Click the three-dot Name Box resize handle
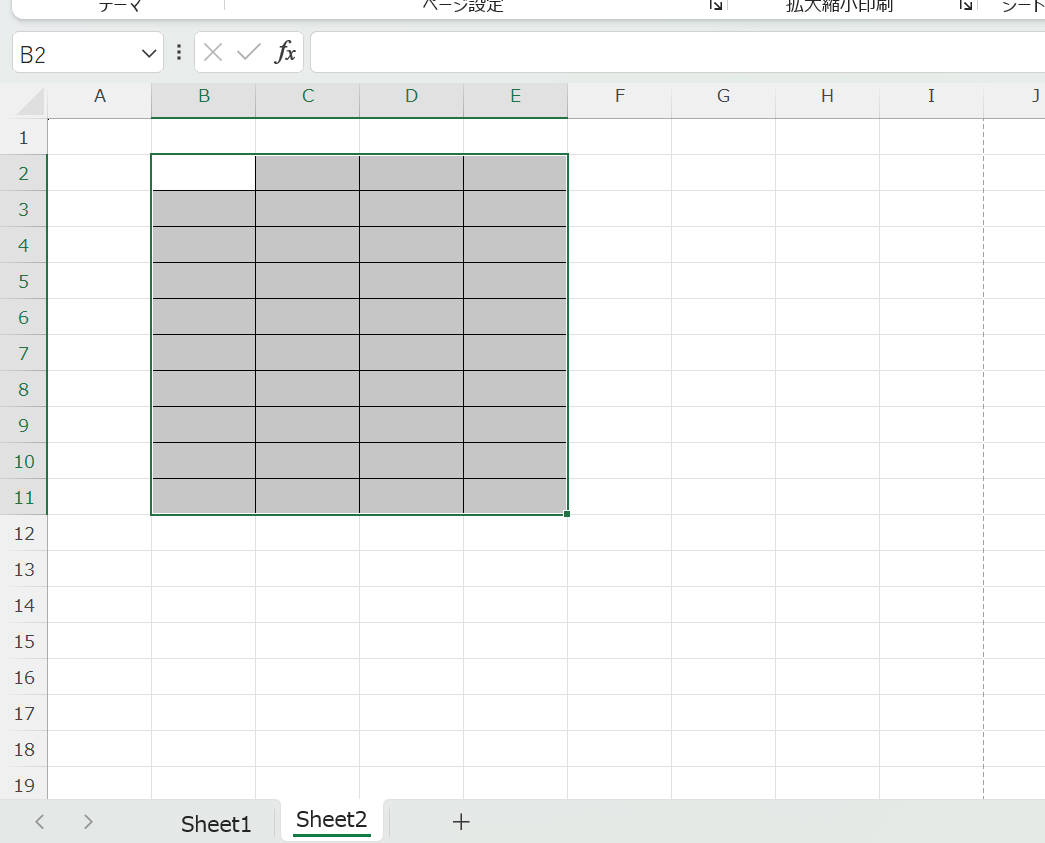The width and height of the screenshot is (1045, 843). click(179, 53)
